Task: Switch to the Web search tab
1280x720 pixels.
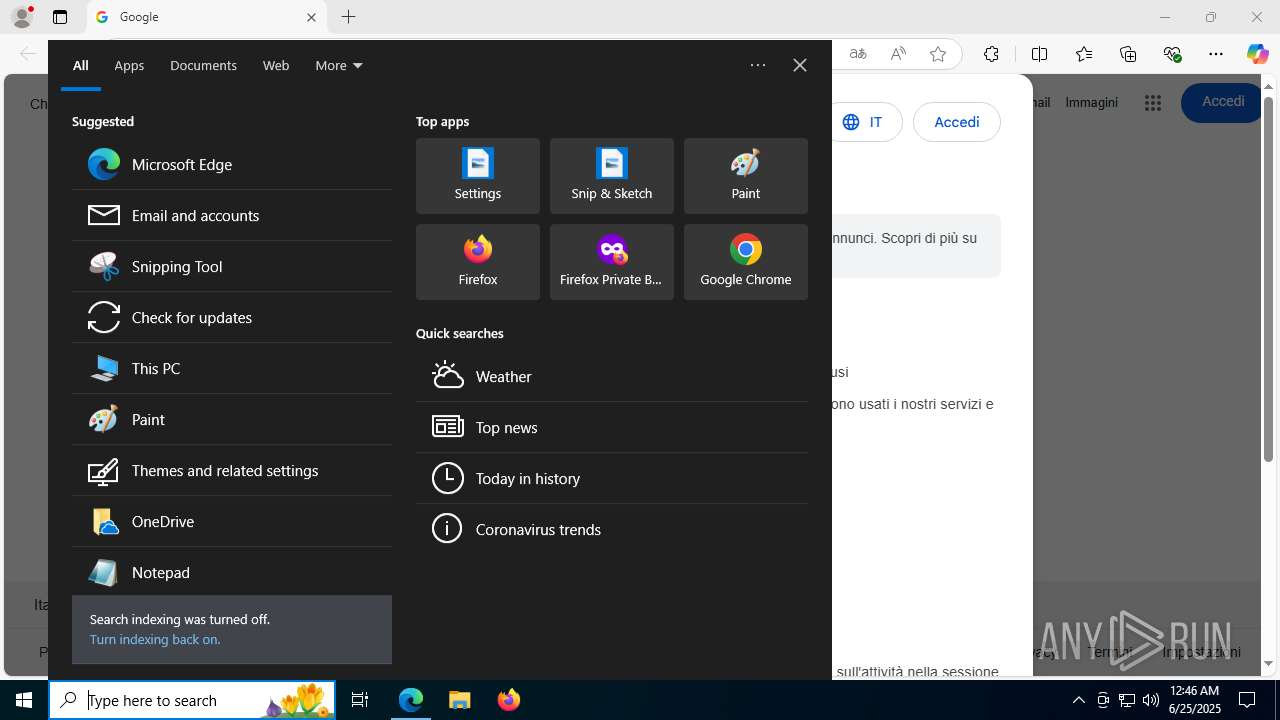Action: [x=276, y=65]
